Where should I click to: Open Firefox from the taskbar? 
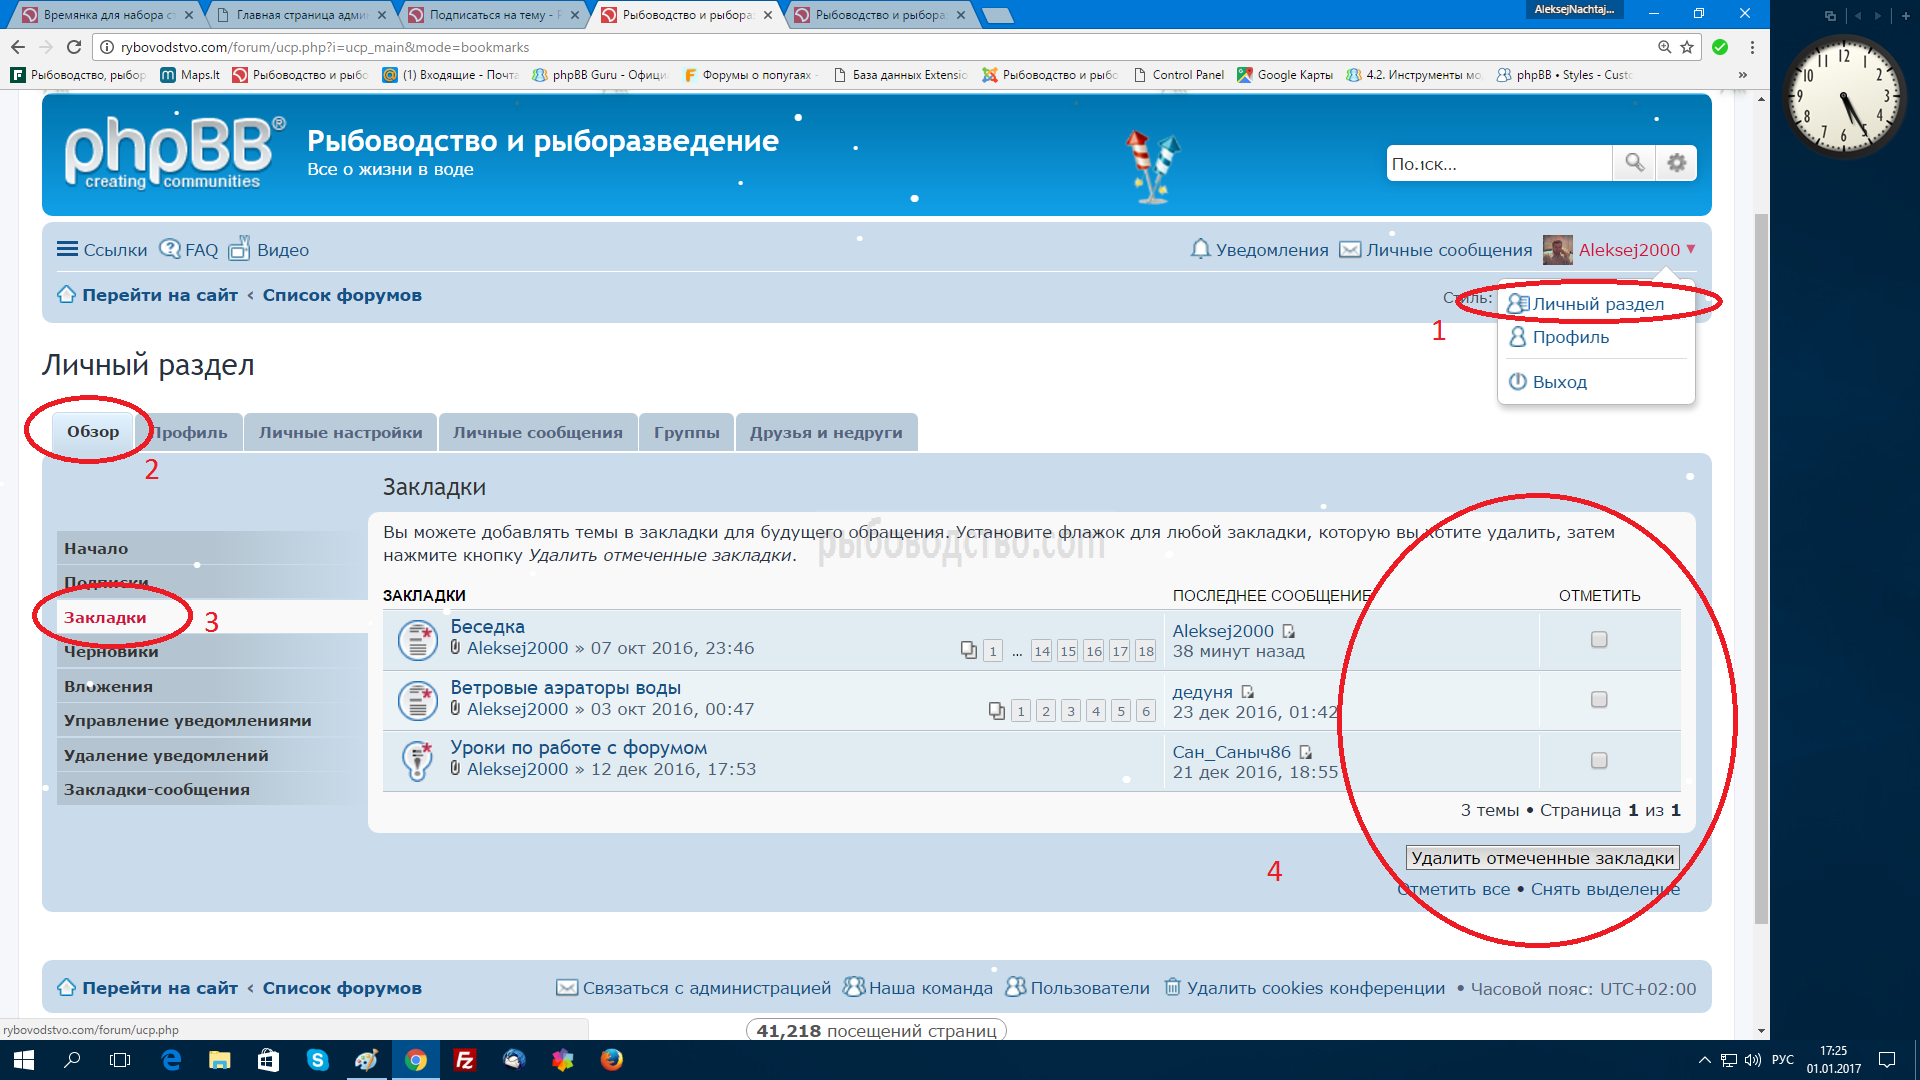tap(612, 1060)
